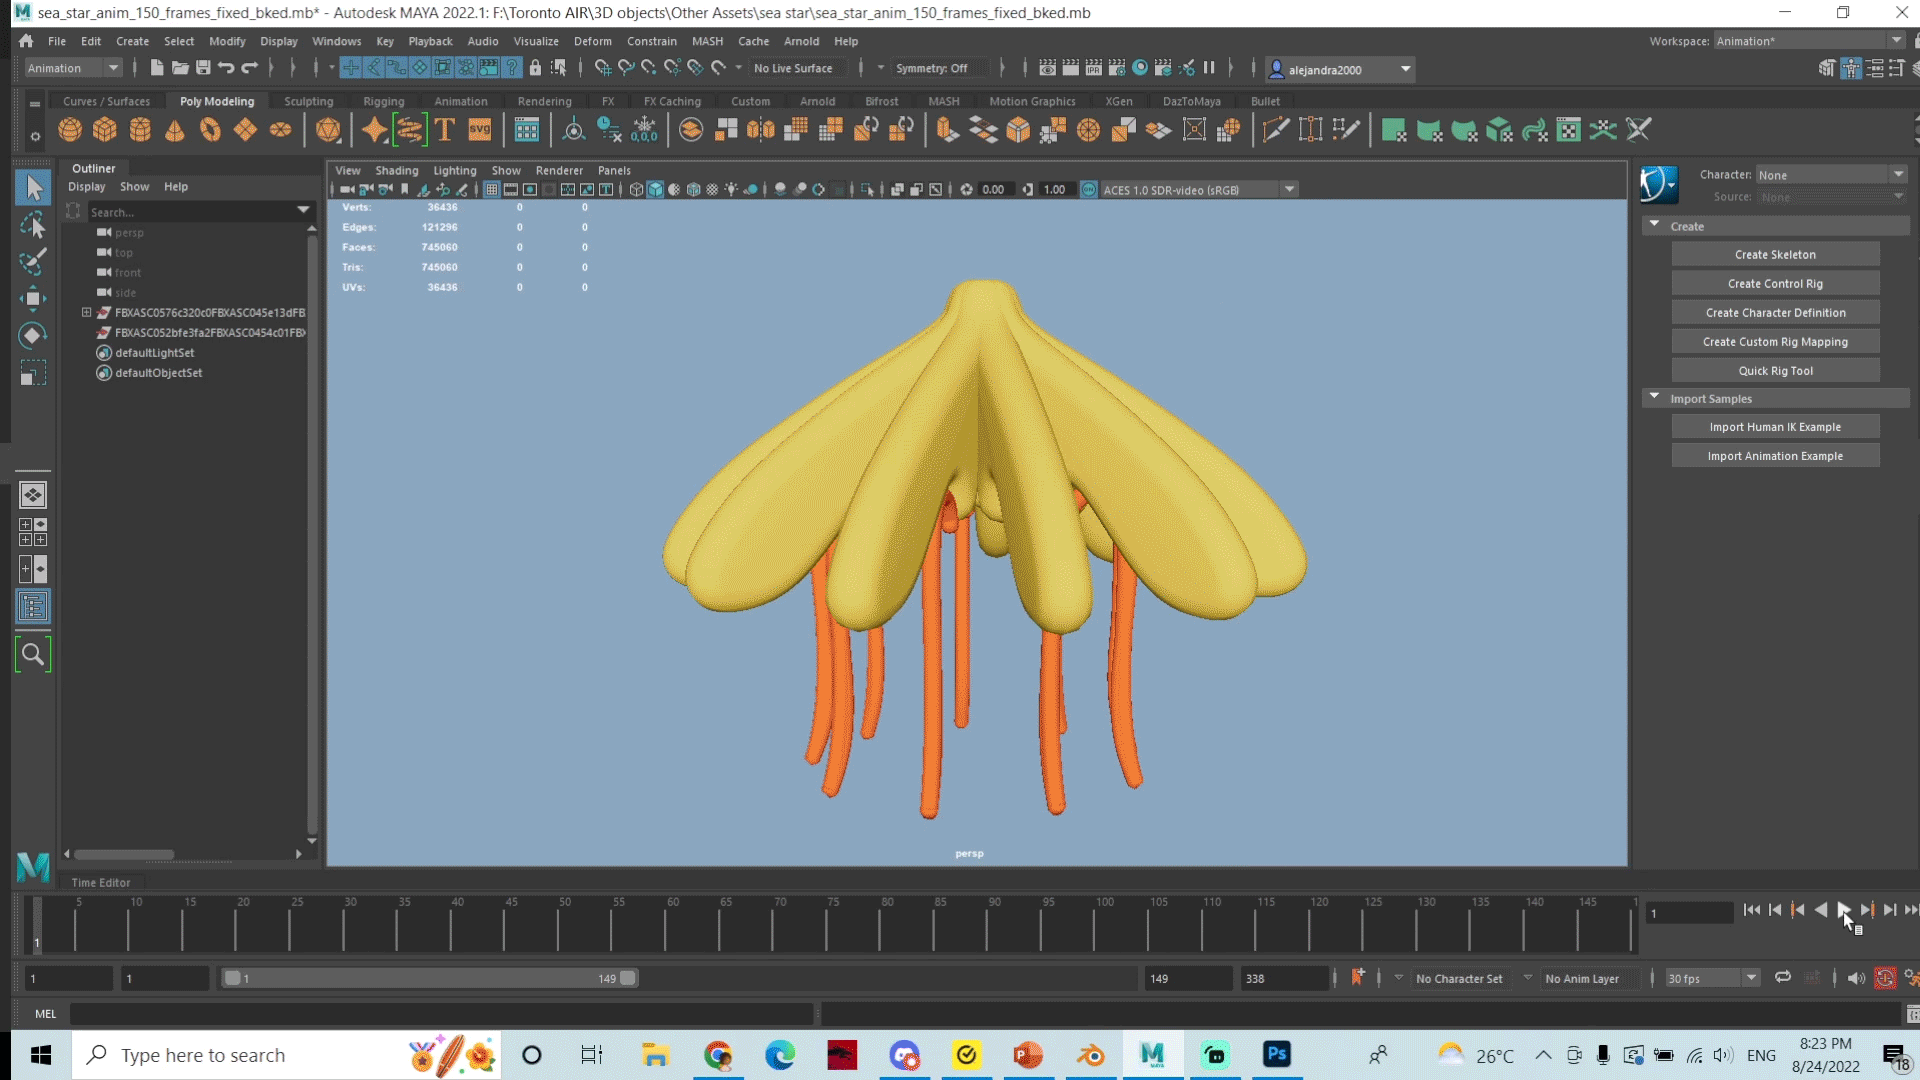This screenshot has width=1920, height=1080.
Task: Click the SVG import shelf icon
Action: tap(480, 130)
